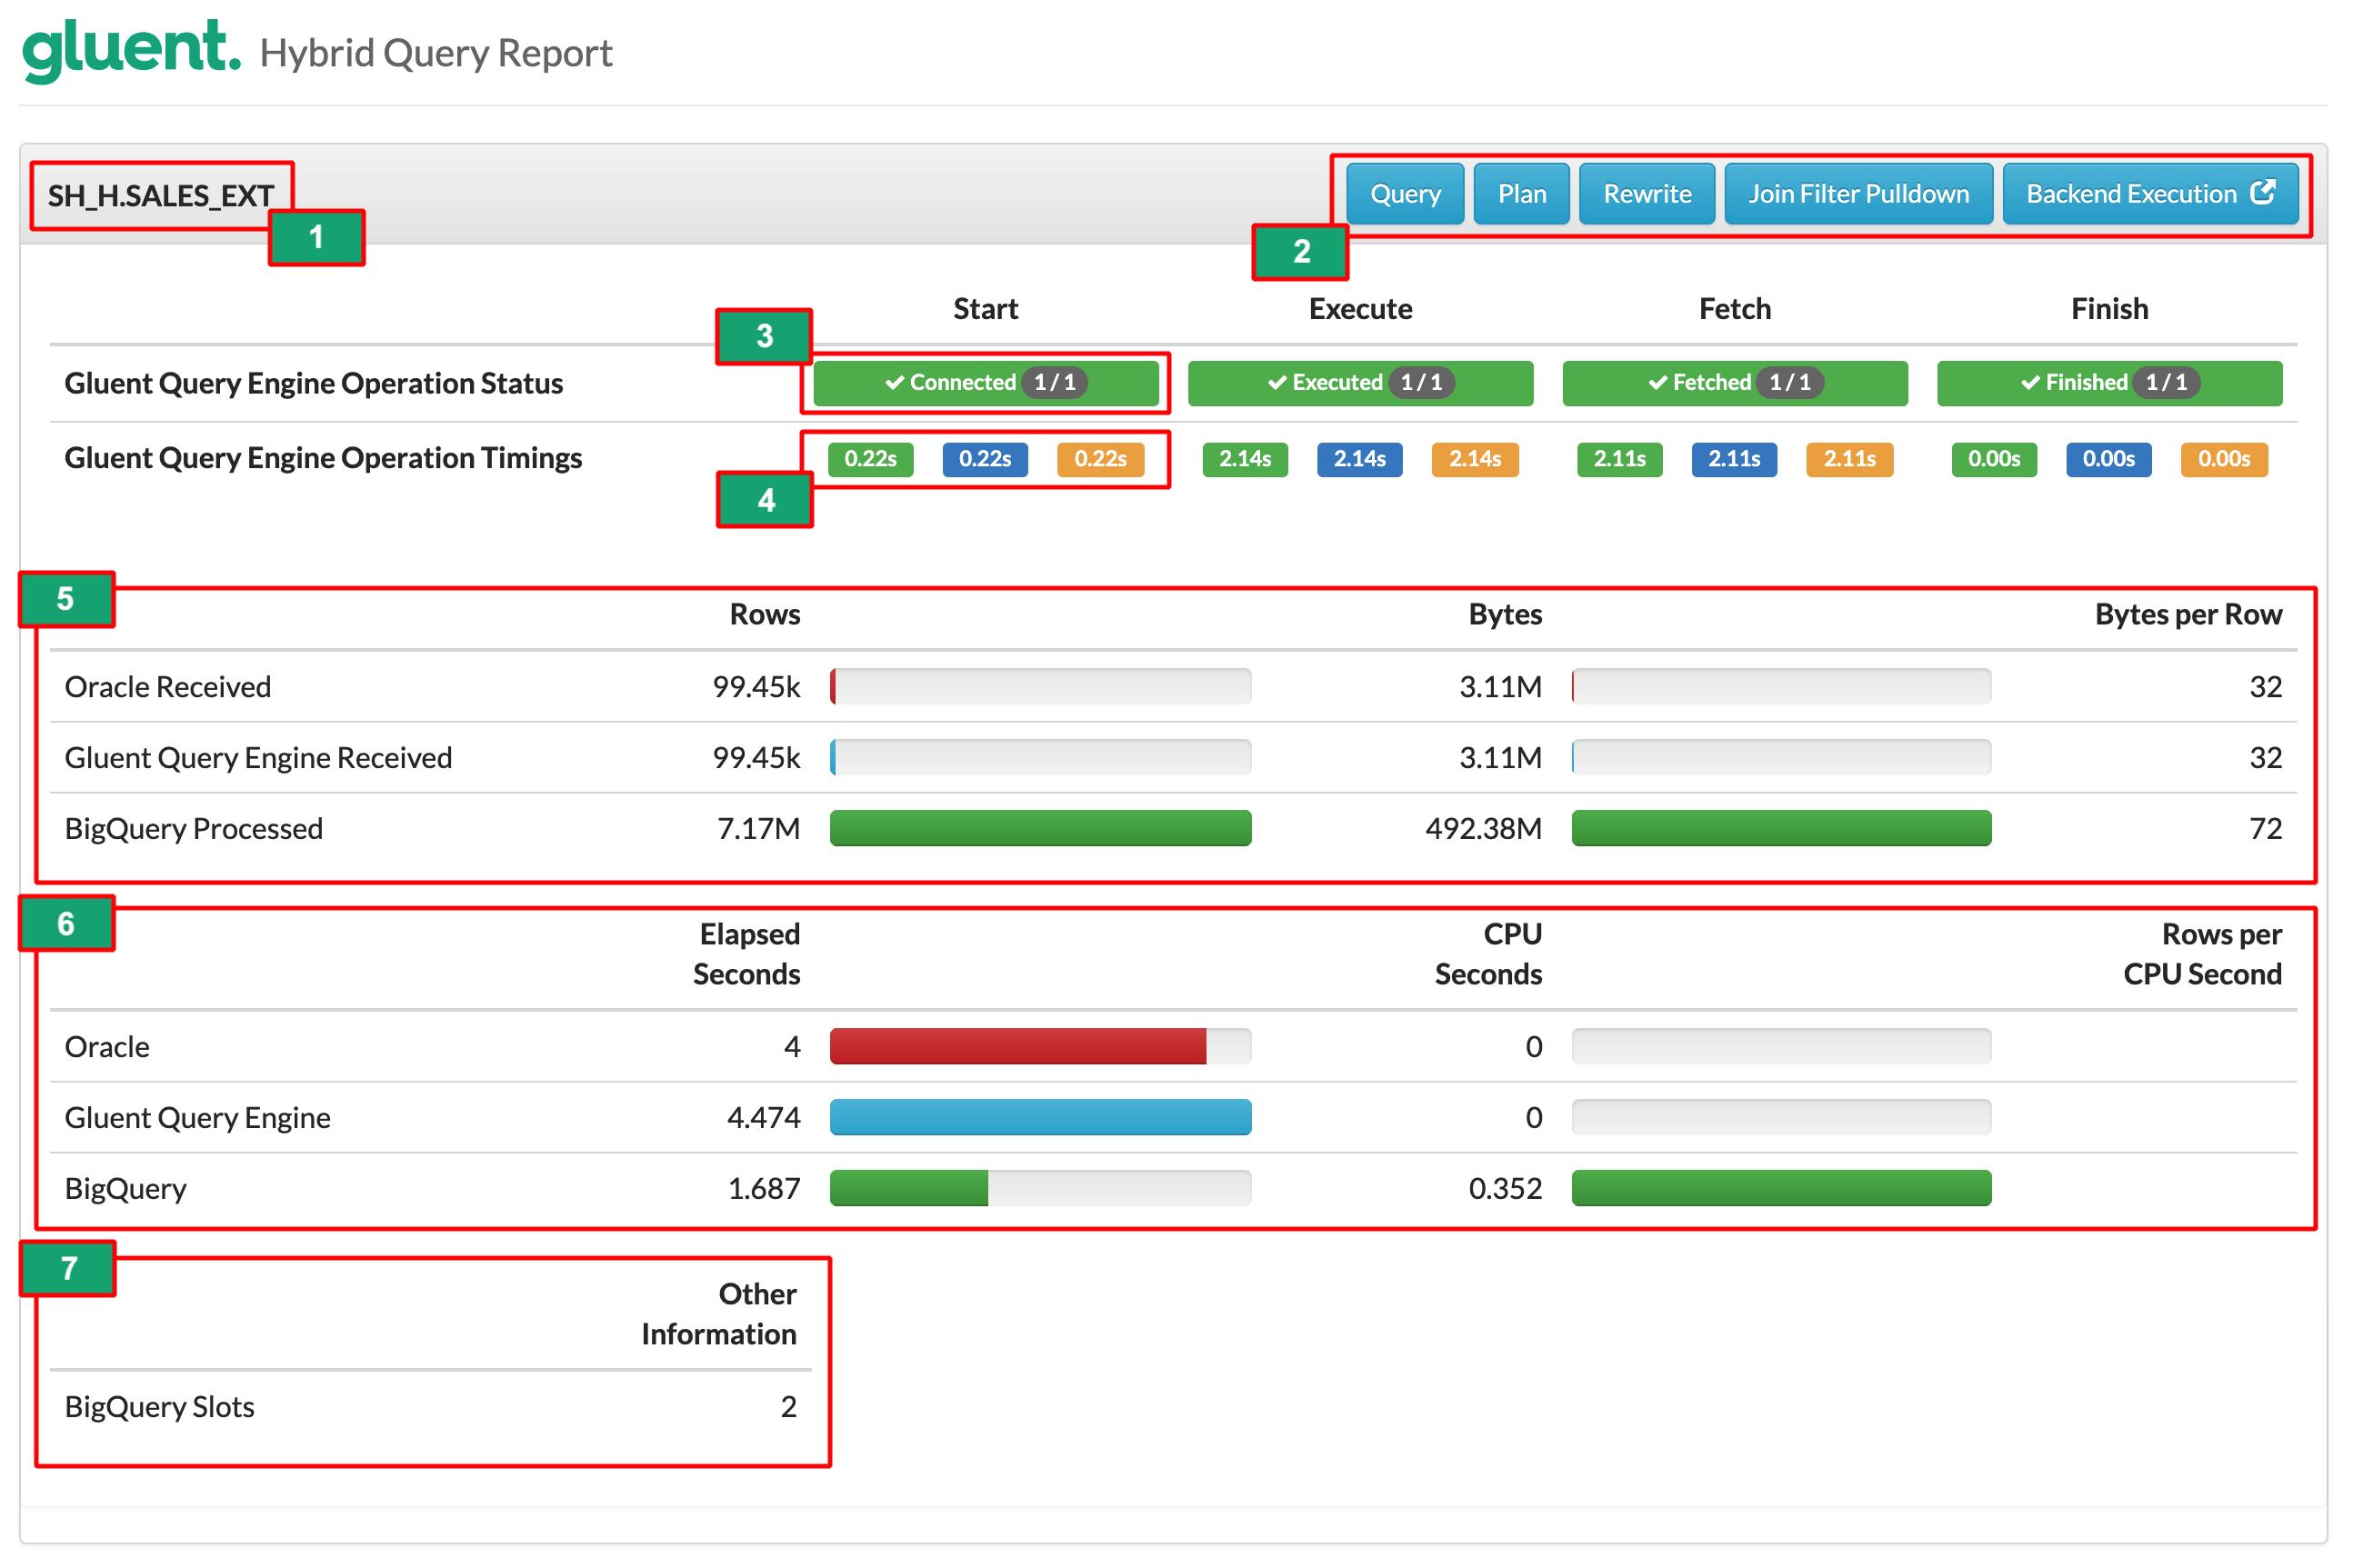This screenshot has height=1568, width=2353.
Task: Click the Fetch column header
Action: [1734, 309]
